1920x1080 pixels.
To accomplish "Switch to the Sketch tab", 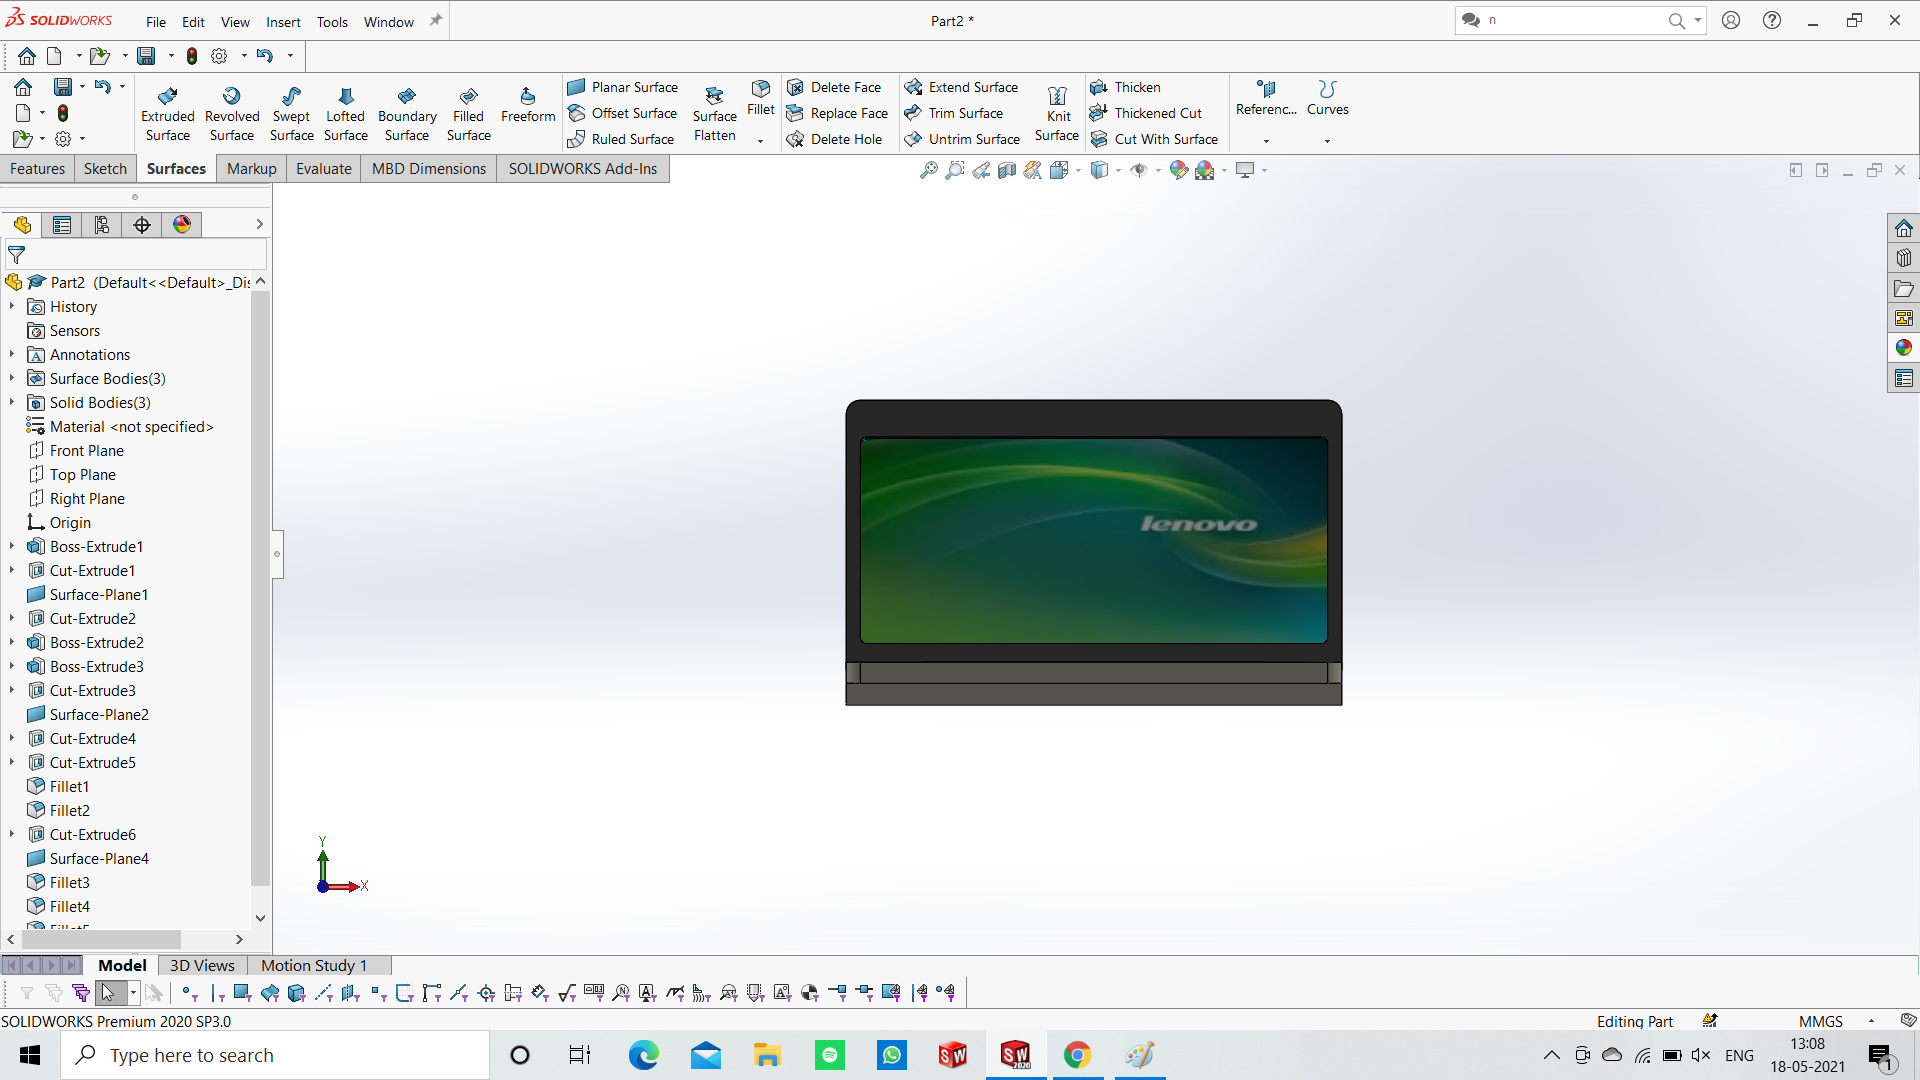I will [x=104, y=167].
